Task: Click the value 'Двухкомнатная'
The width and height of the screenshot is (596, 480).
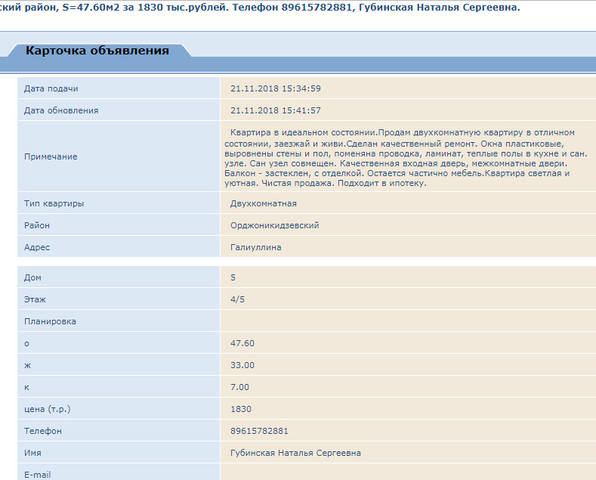Action: (x=263, y=204)
